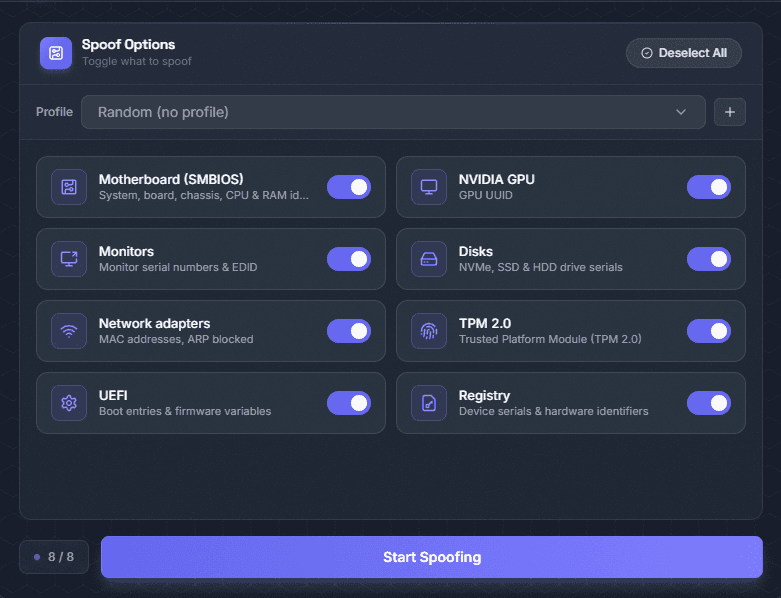Screen dimensions: 781x598
Task: Click the "Toggle what to spoof" subtitle
Action: [136, 61]
